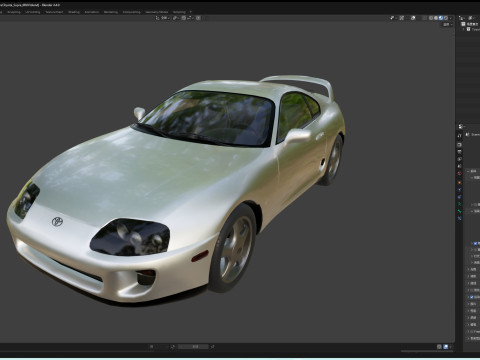Open the Scene properties tab
The image size is (480, 360).
coord(459,166)
